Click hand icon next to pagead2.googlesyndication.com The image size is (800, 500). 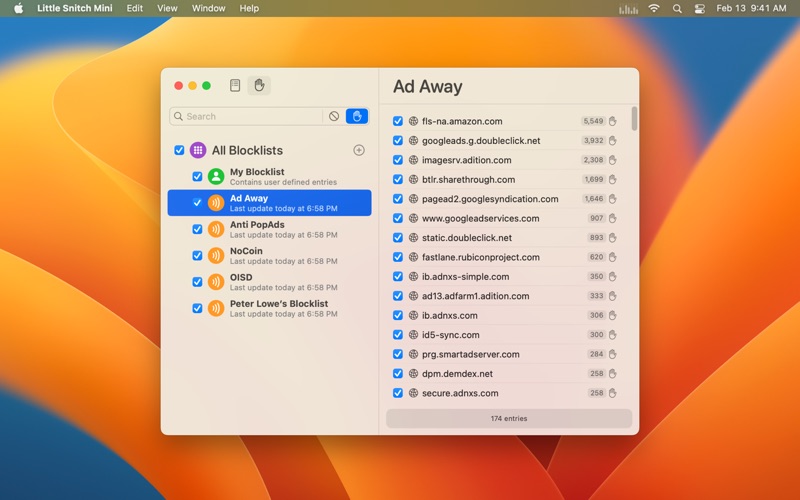613,198
